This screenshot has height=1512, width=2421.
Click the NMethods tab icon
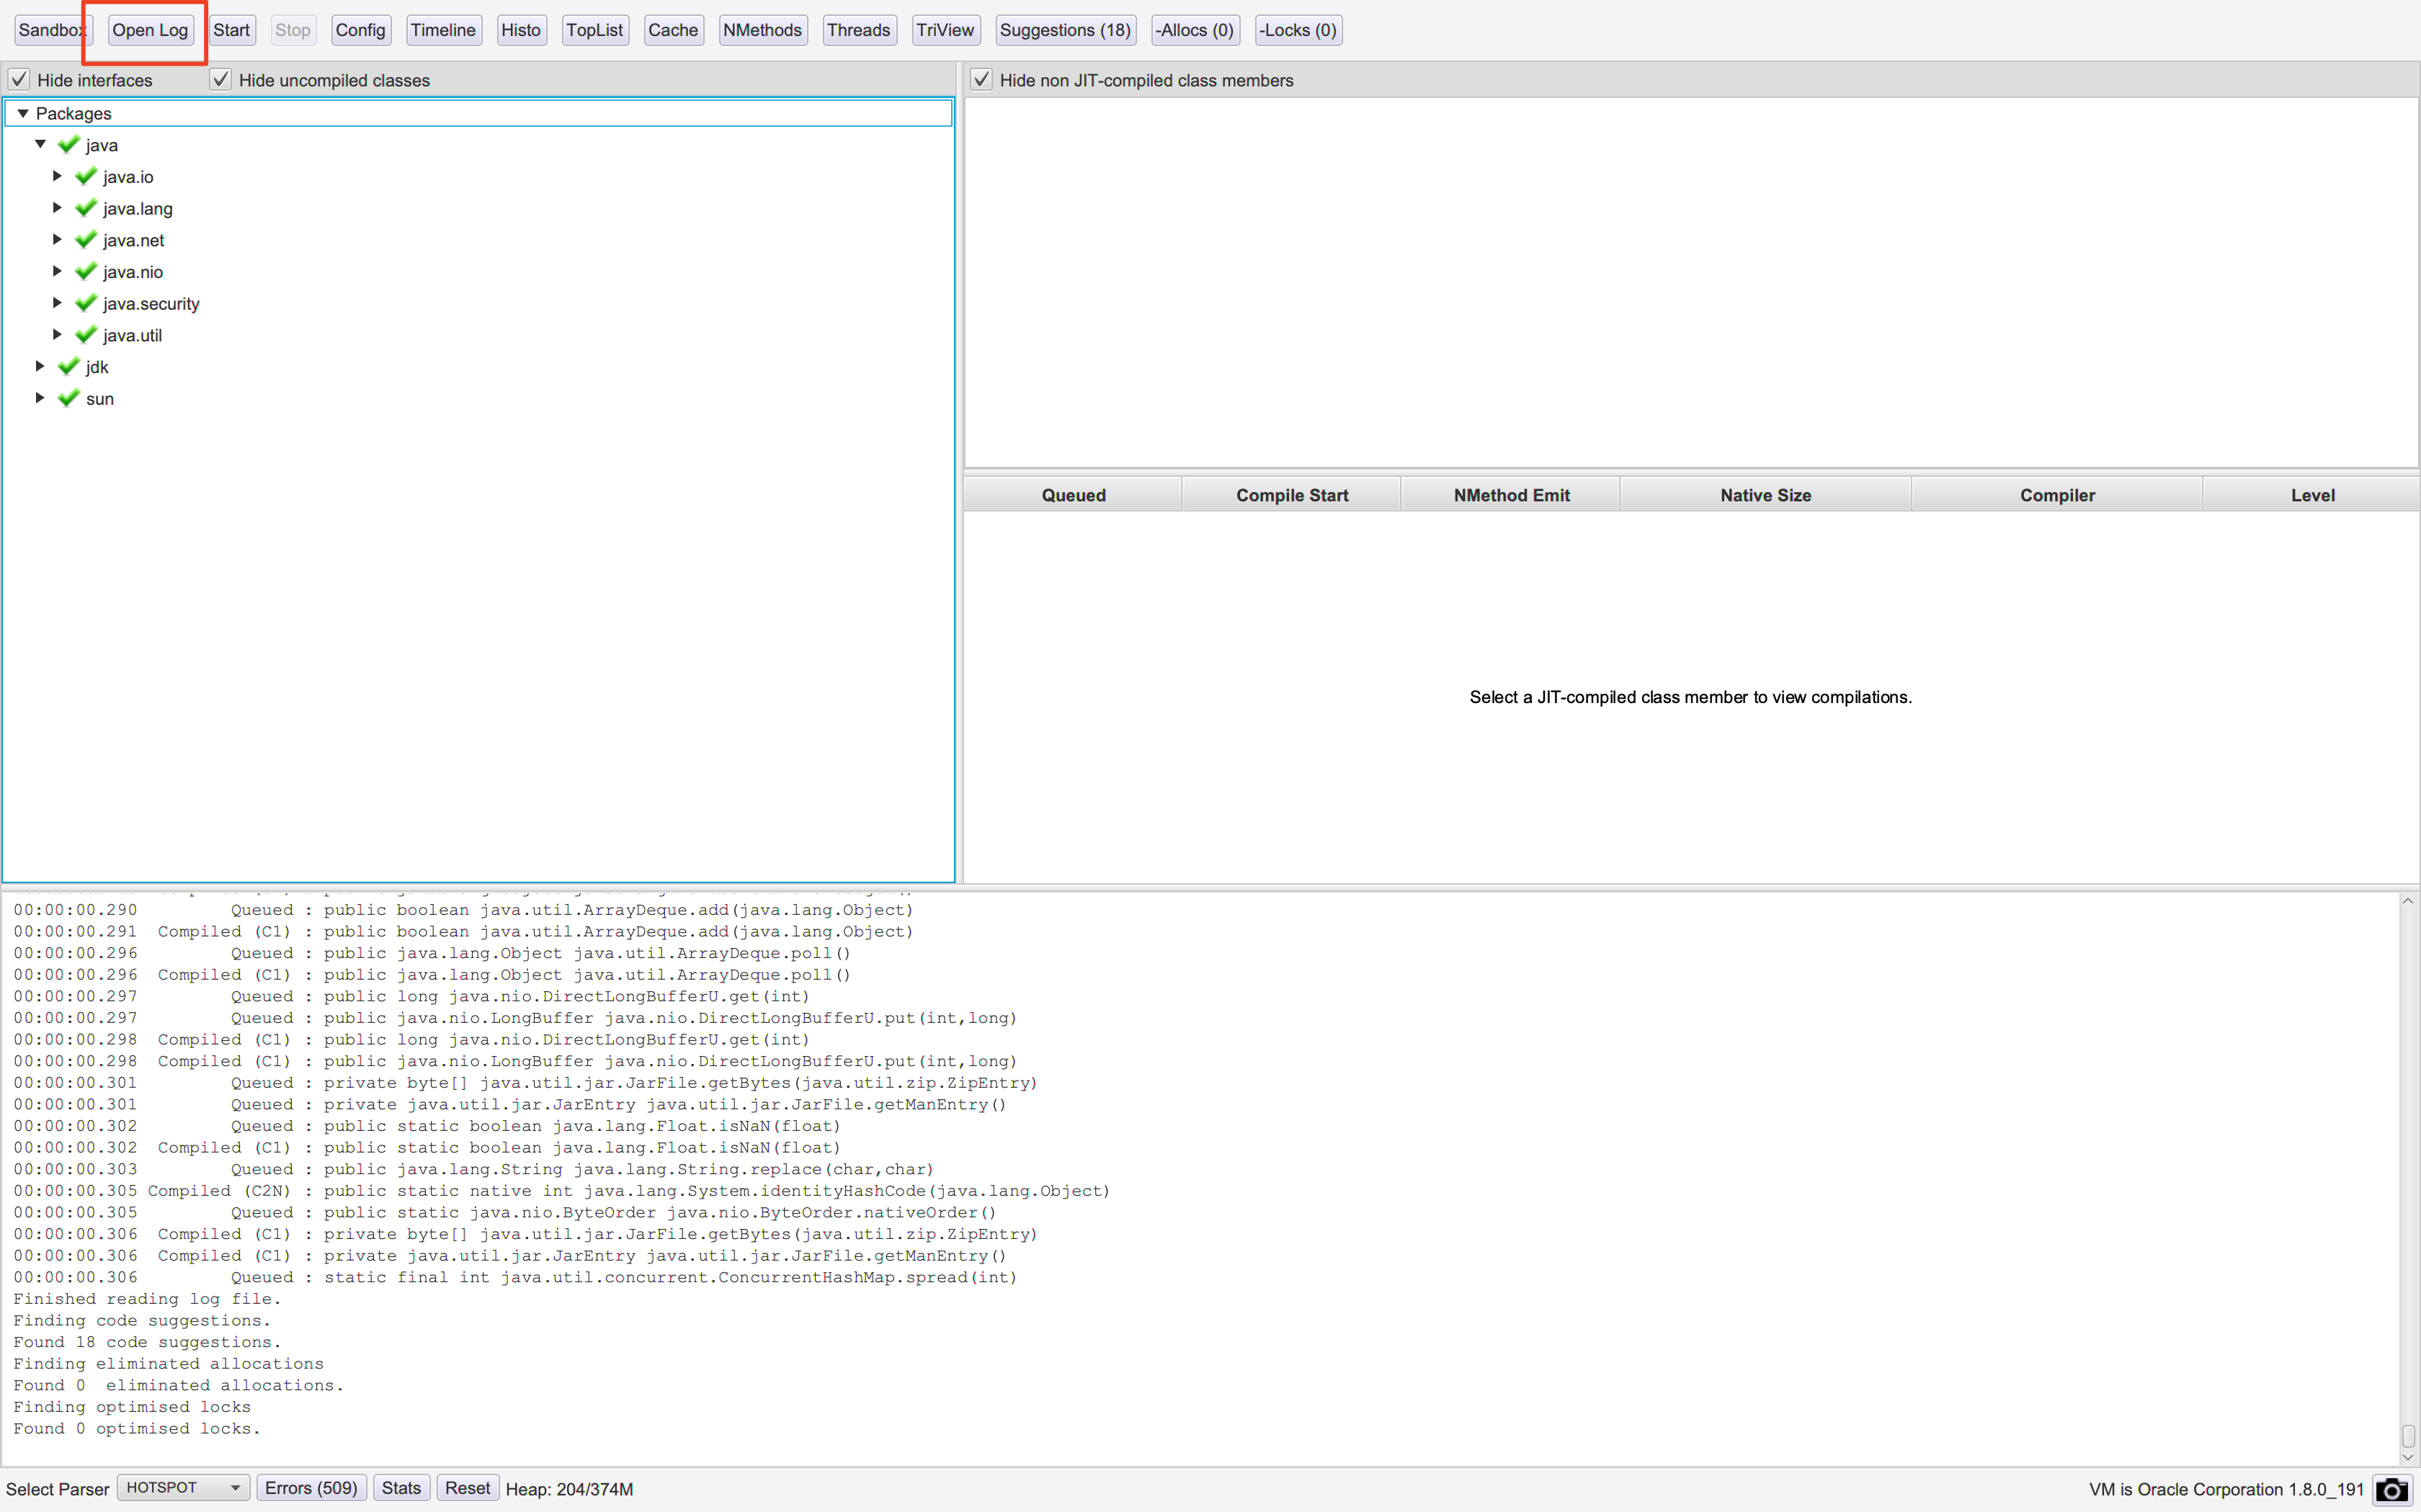point(761,30)
